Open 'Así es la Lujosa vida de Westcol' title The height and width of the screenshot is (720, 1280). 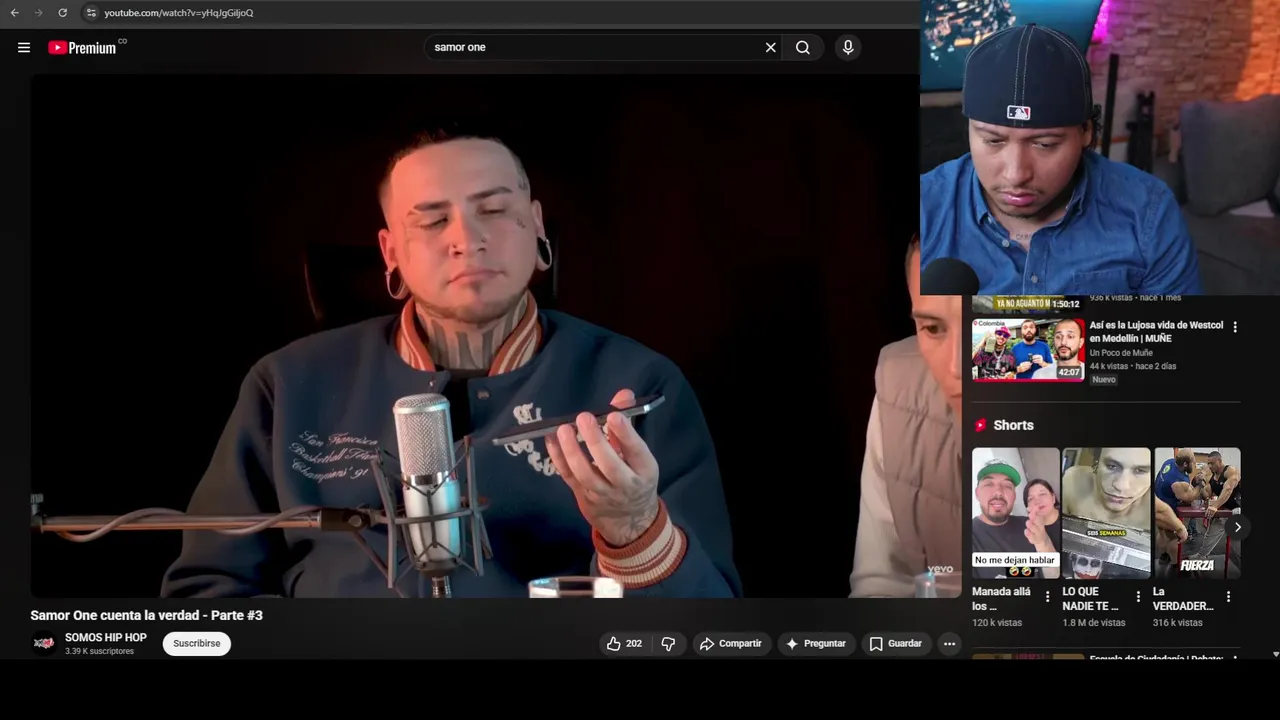tap(1156, 332)
